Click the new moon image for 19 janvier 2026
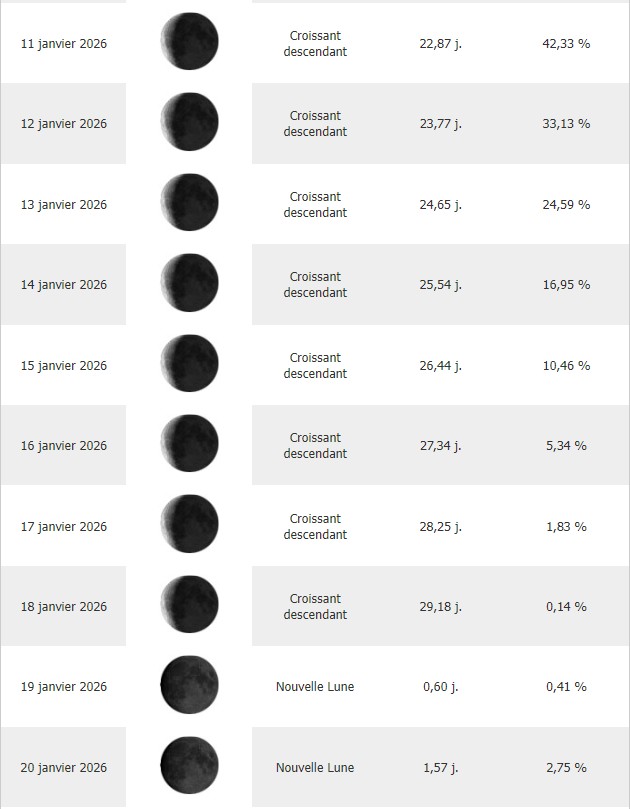This screenshot has width=630, height=809. (189, 685)
